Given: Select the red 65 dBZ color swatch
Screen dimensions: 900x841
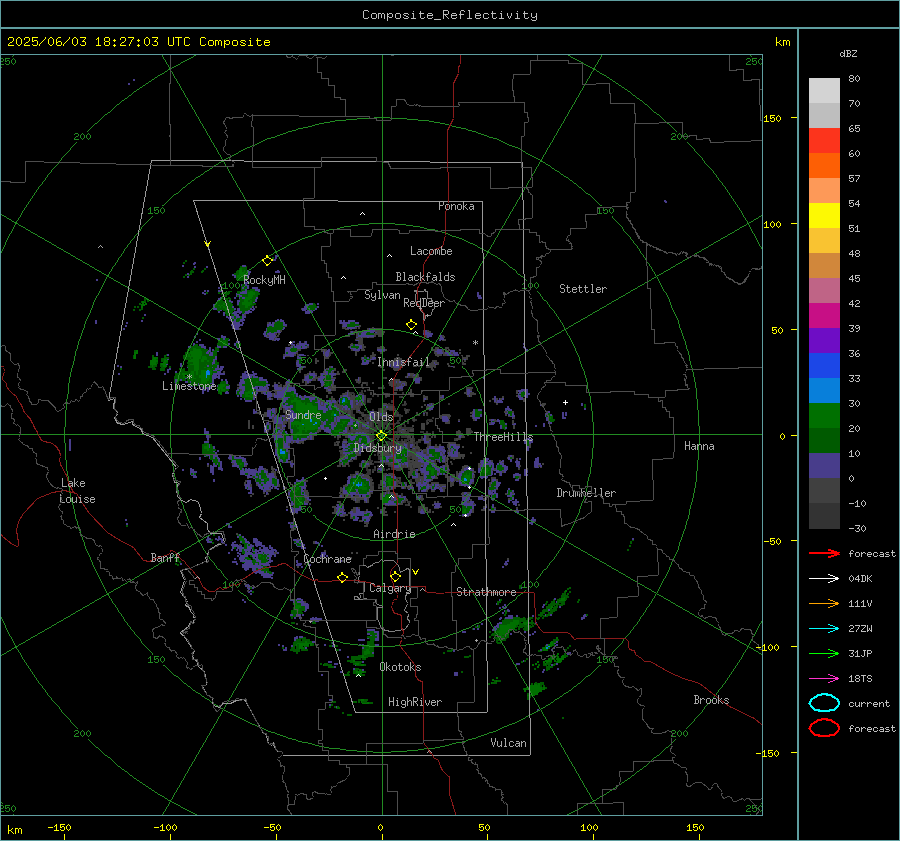Looking at the screenshot, I should [x=824, y=140].
